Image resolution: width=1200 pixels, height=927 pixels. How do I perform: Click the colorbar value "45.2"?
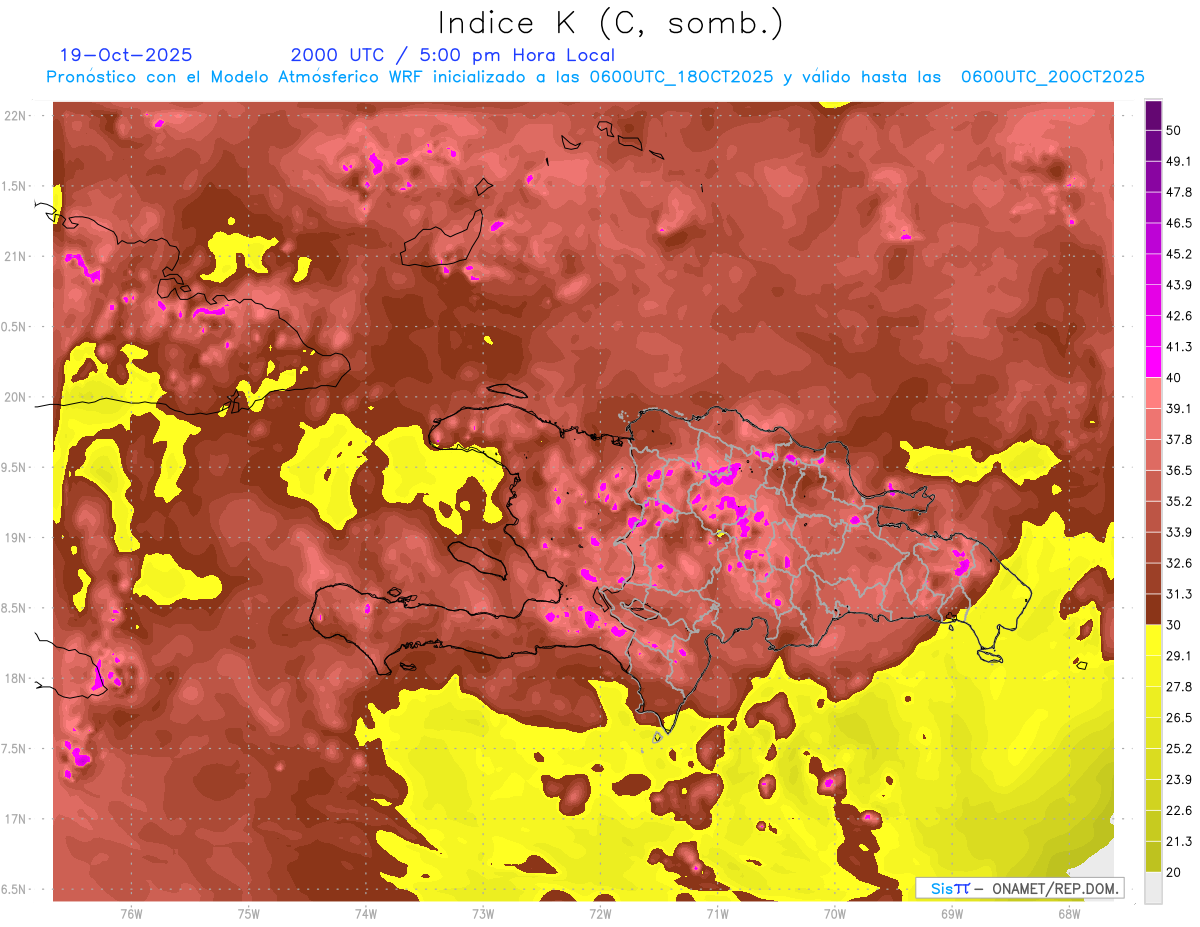[x=1178, y=254]
